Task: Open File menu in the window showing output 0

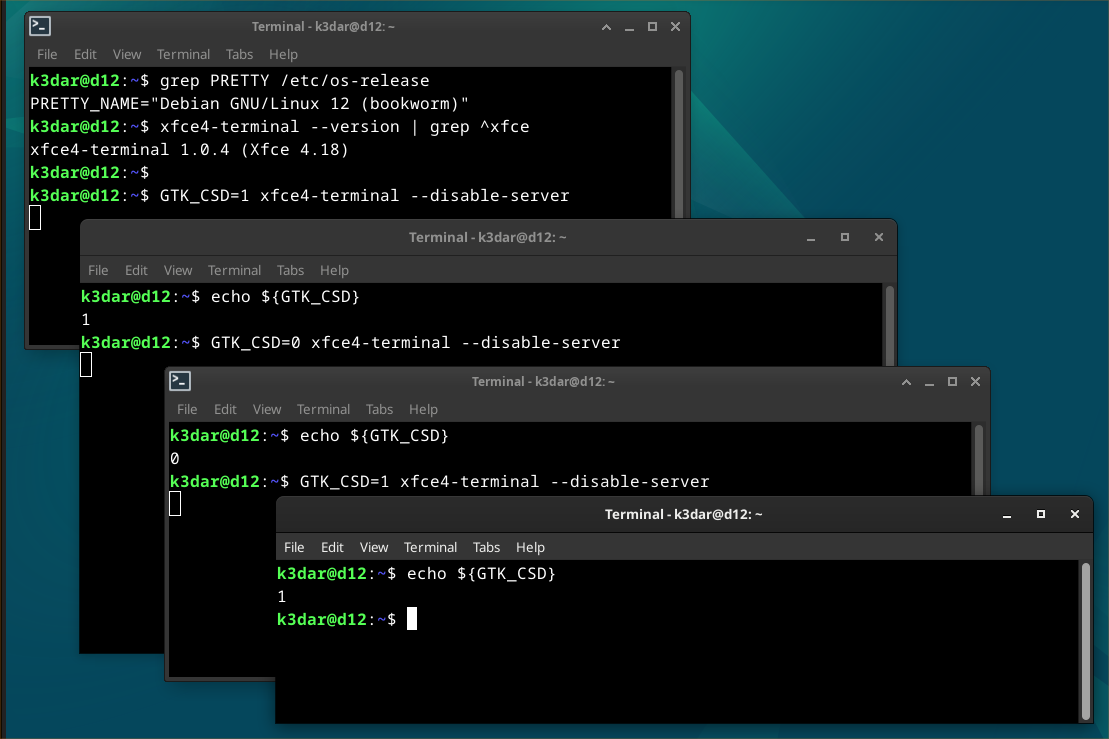Action: coord(187,409)
